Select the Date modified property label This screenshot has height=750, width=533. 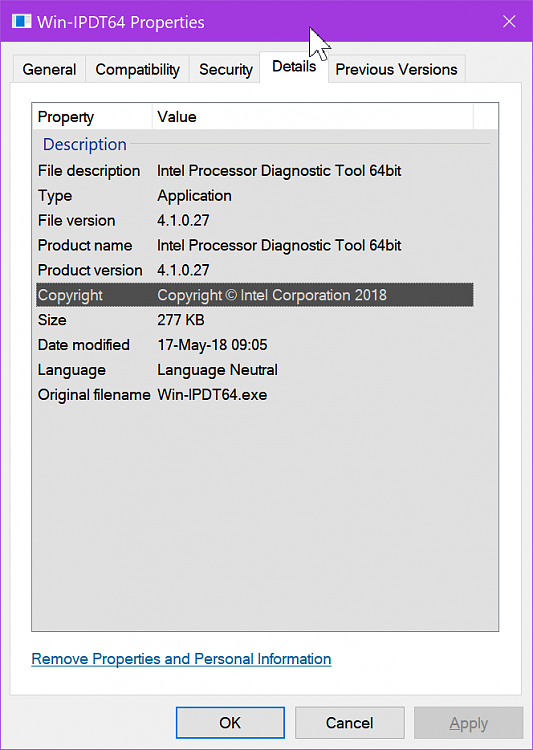(84, 345)
